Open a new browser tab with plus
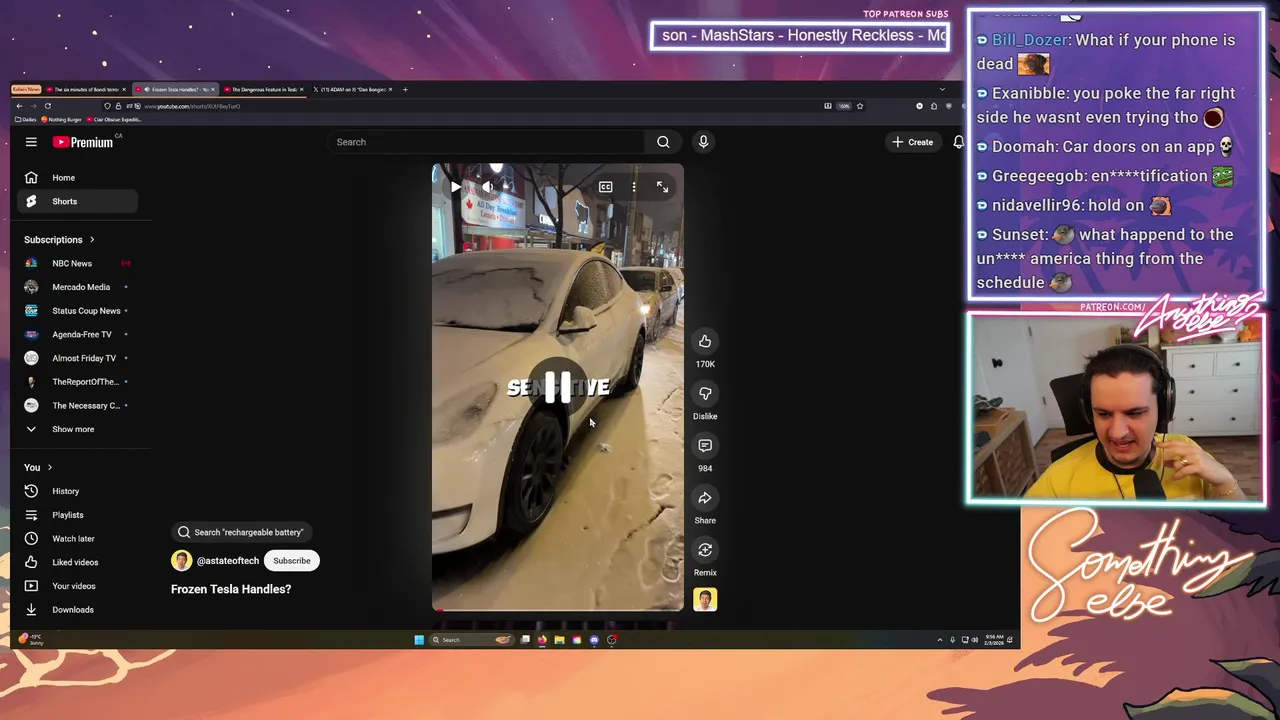1280x720 pixels. pos(405,90)
